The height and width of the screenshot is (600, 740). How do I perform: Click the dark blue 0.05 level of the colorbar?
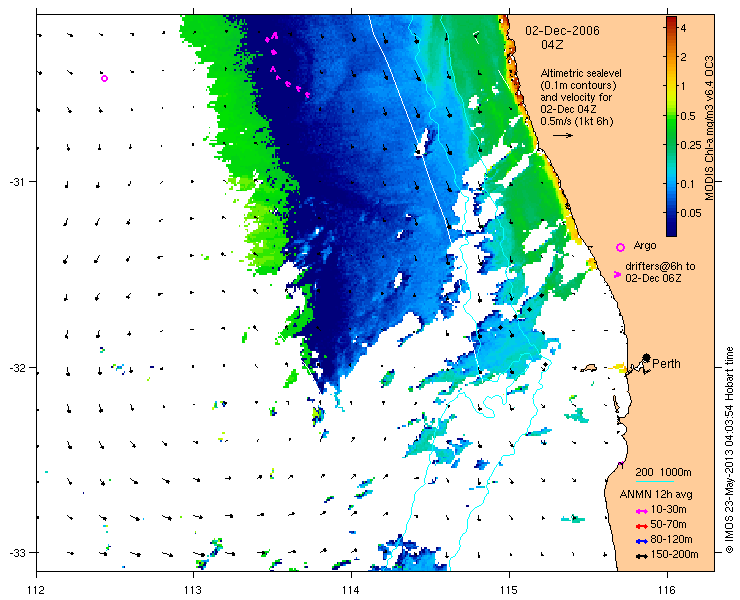[x=671, y=213]
